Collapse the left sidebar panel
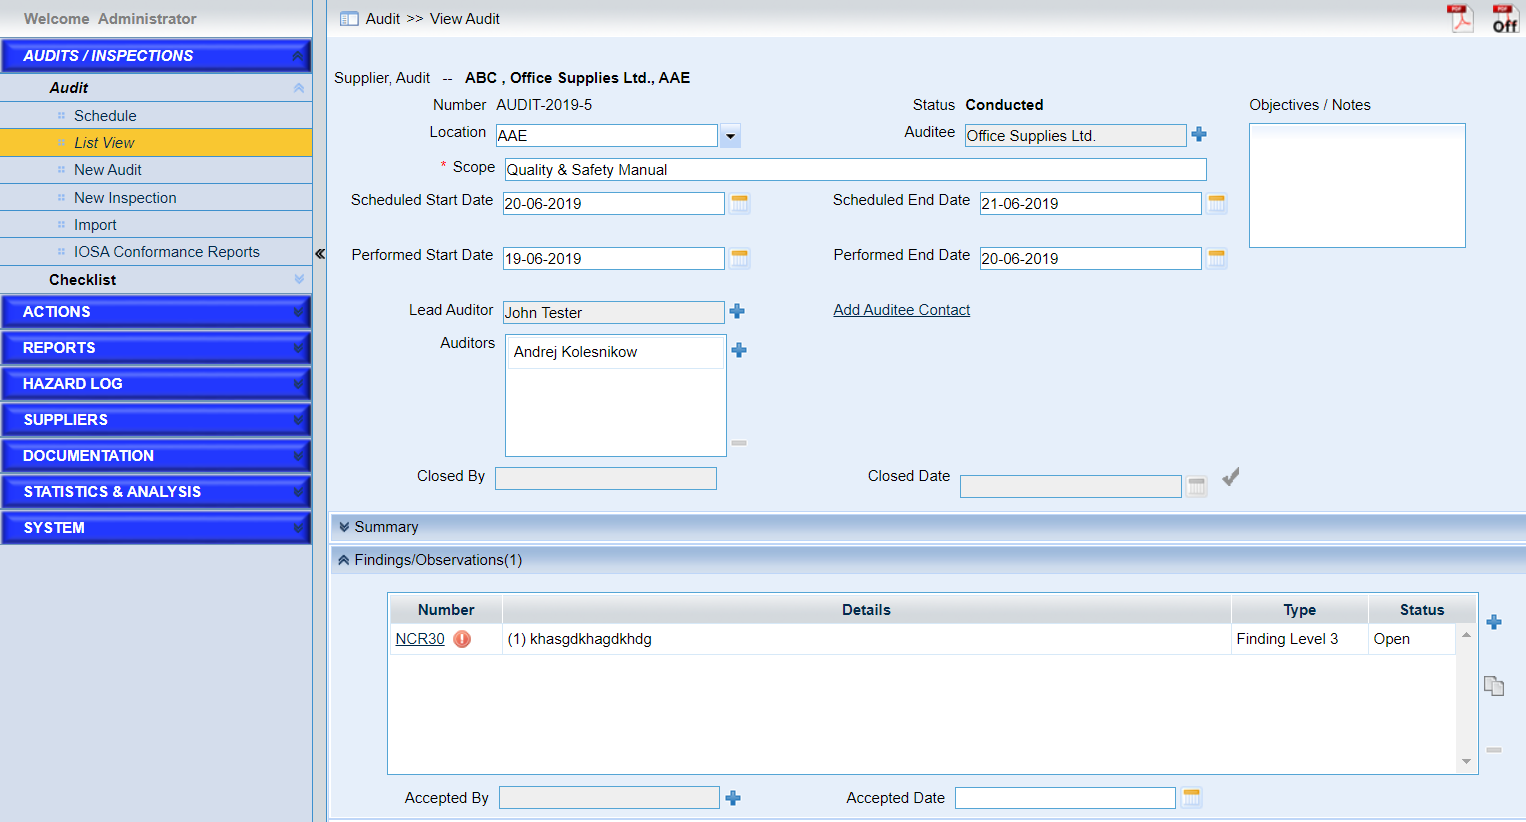The width and height of the screenshot is (1526, 822). [x=320, y=254]
